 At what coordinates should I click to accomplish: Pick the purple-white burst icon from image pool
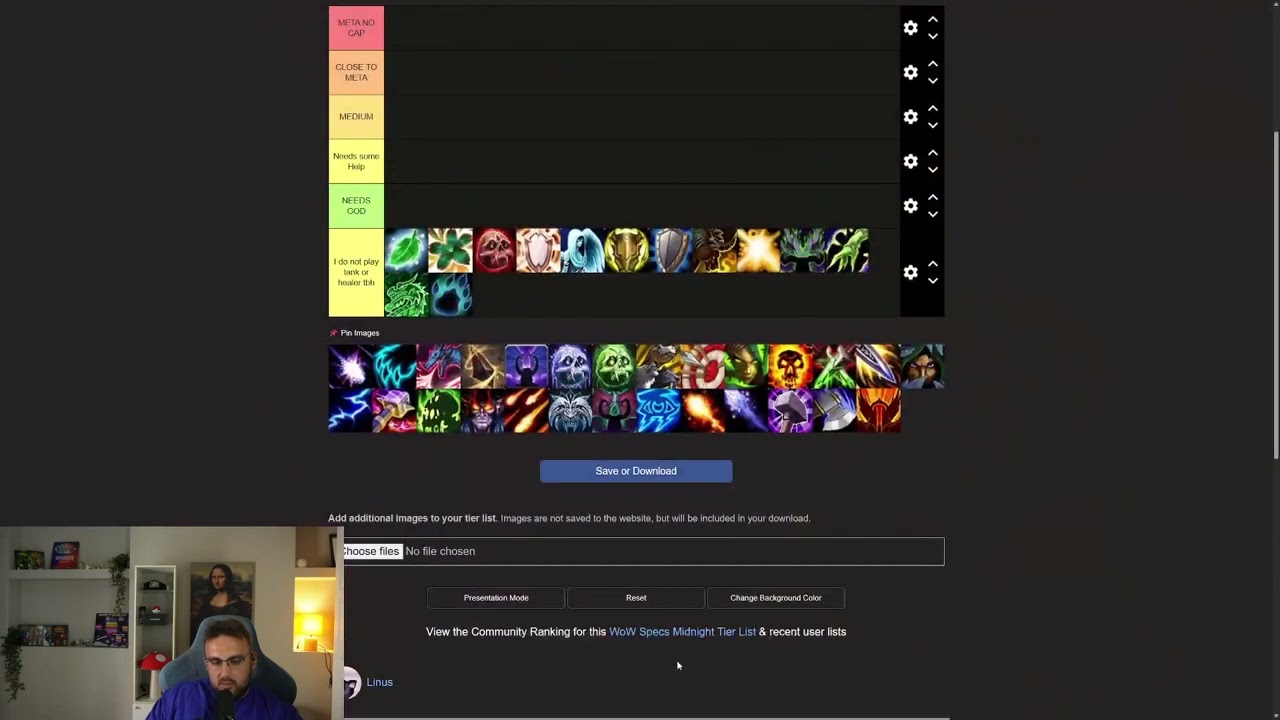350,366
